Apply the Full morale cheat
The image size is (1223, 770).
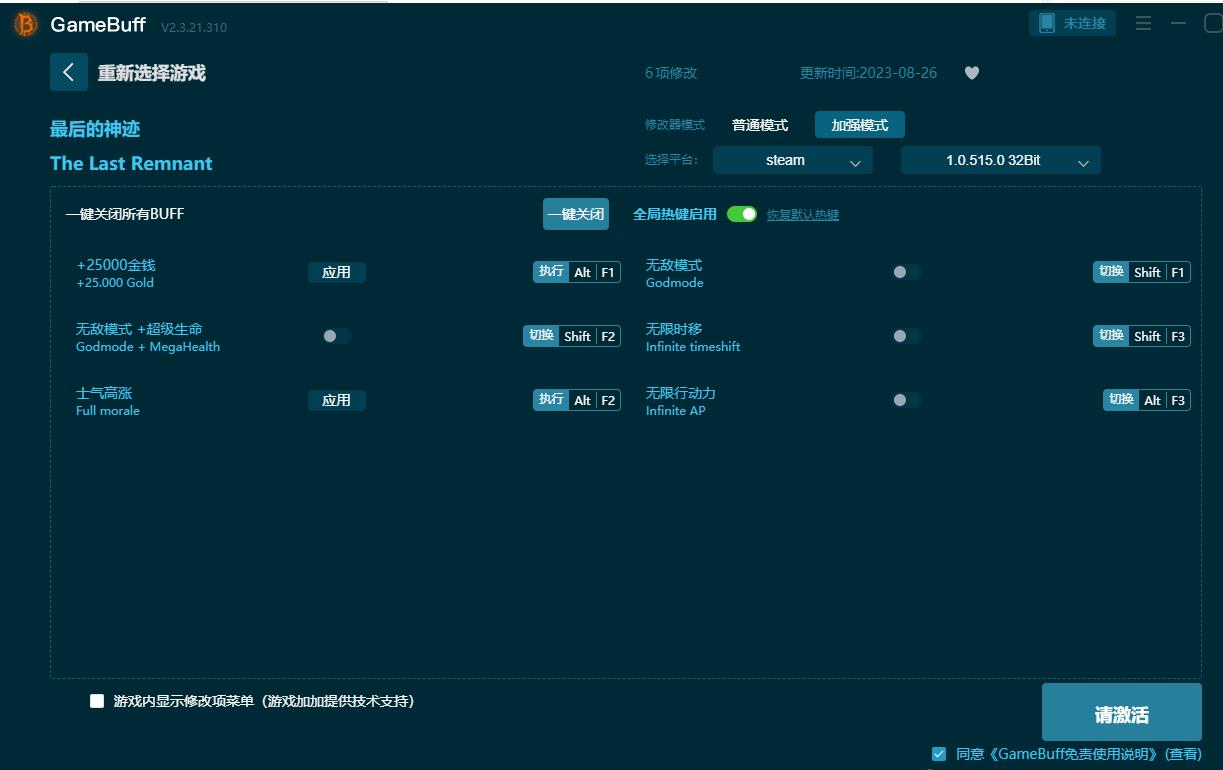click(337, 400)
